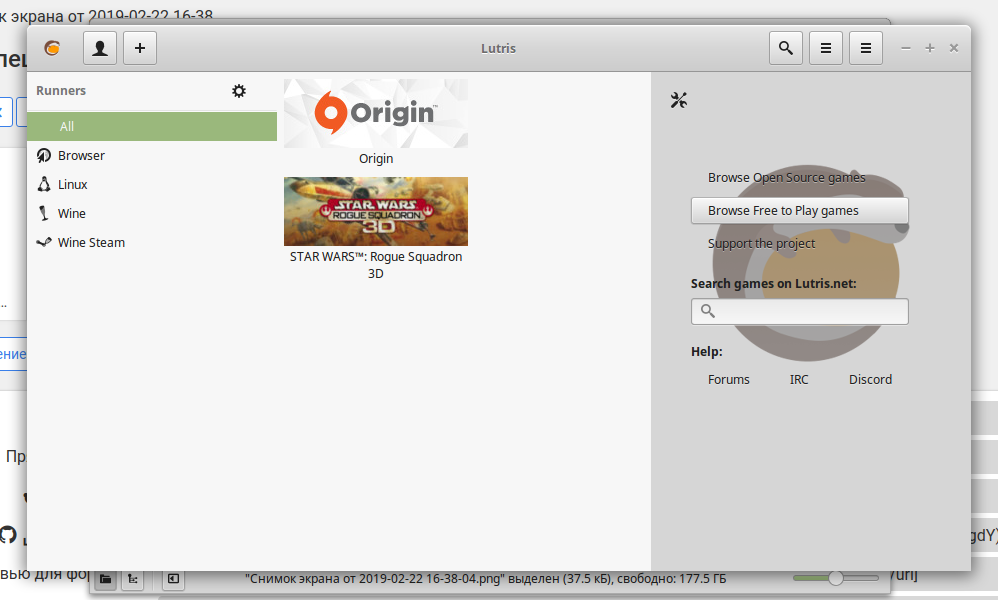Click the Browser runner icon

click(x=44, y=155)
